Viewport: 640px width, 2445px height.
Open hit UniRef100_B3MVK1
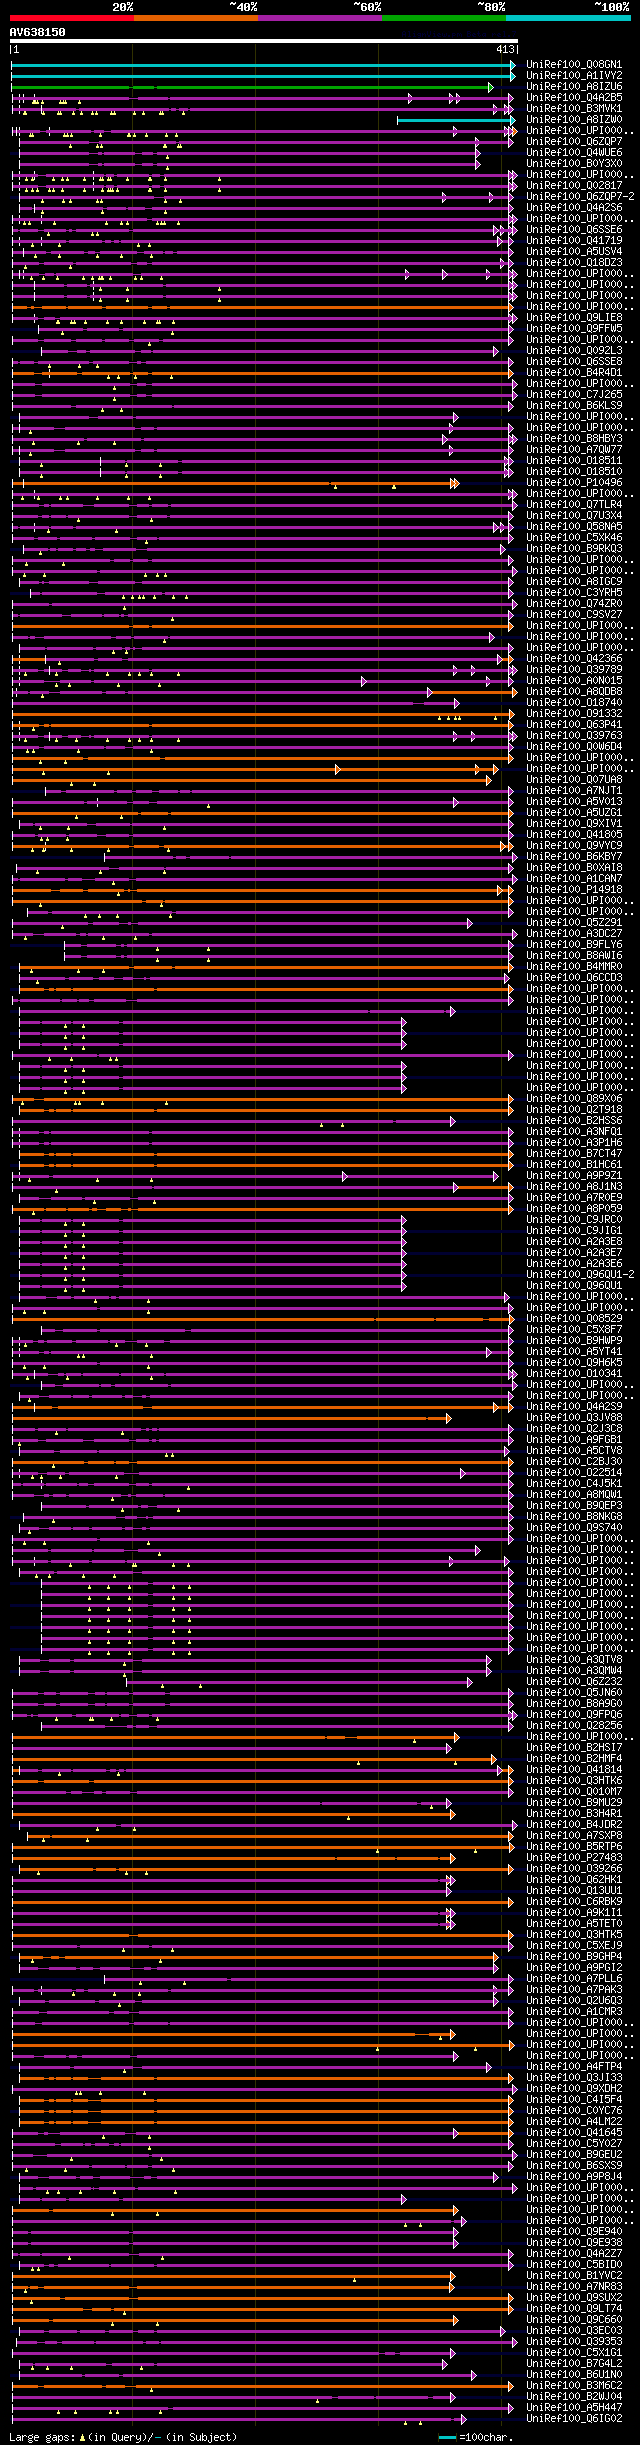[574, 109]
